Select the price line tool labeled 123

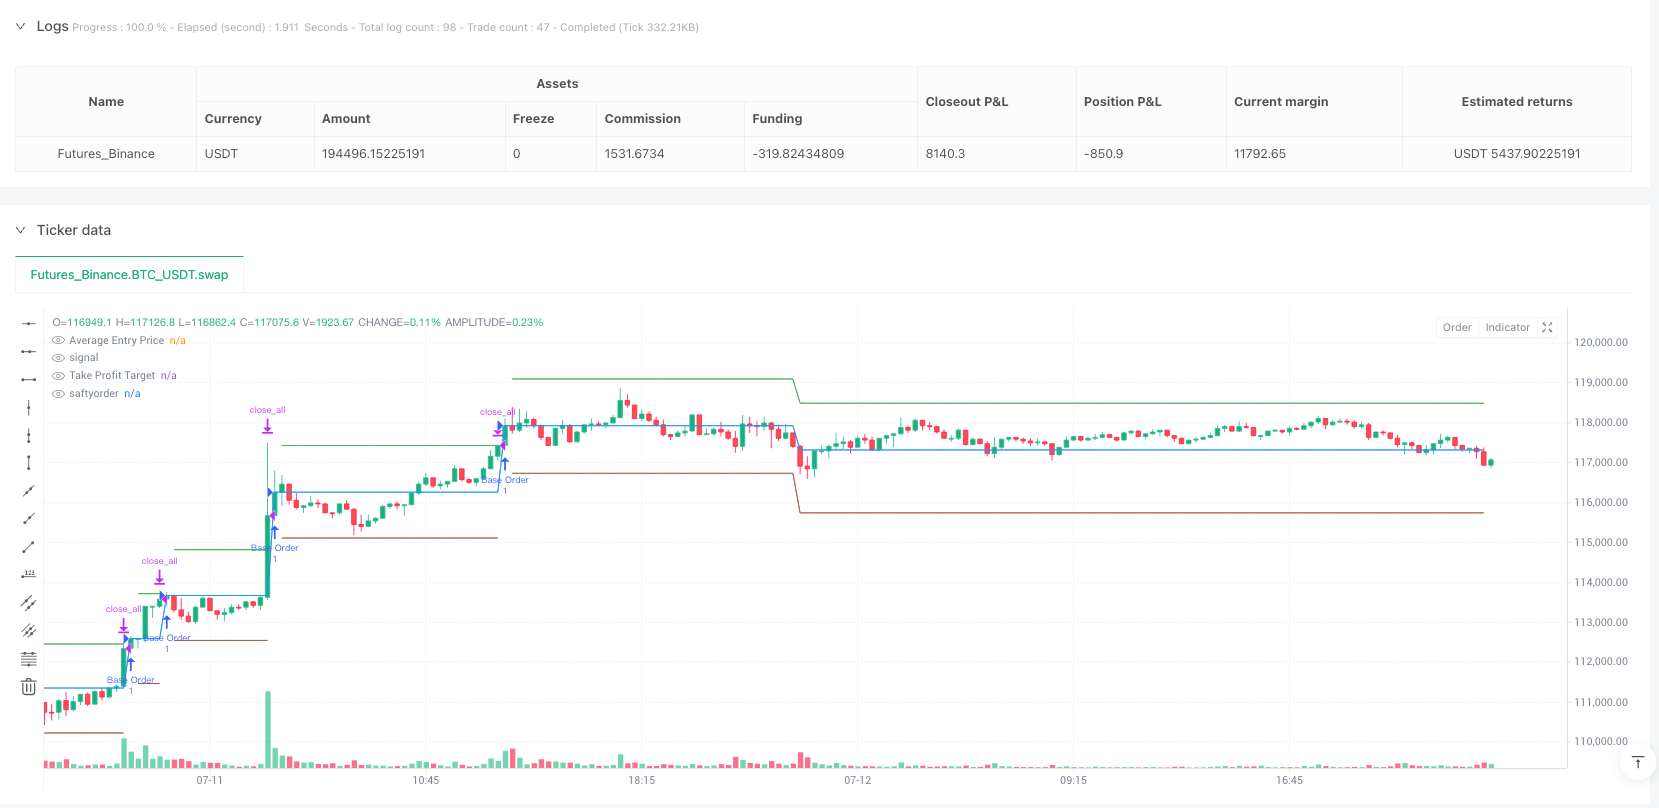(29, 575)
